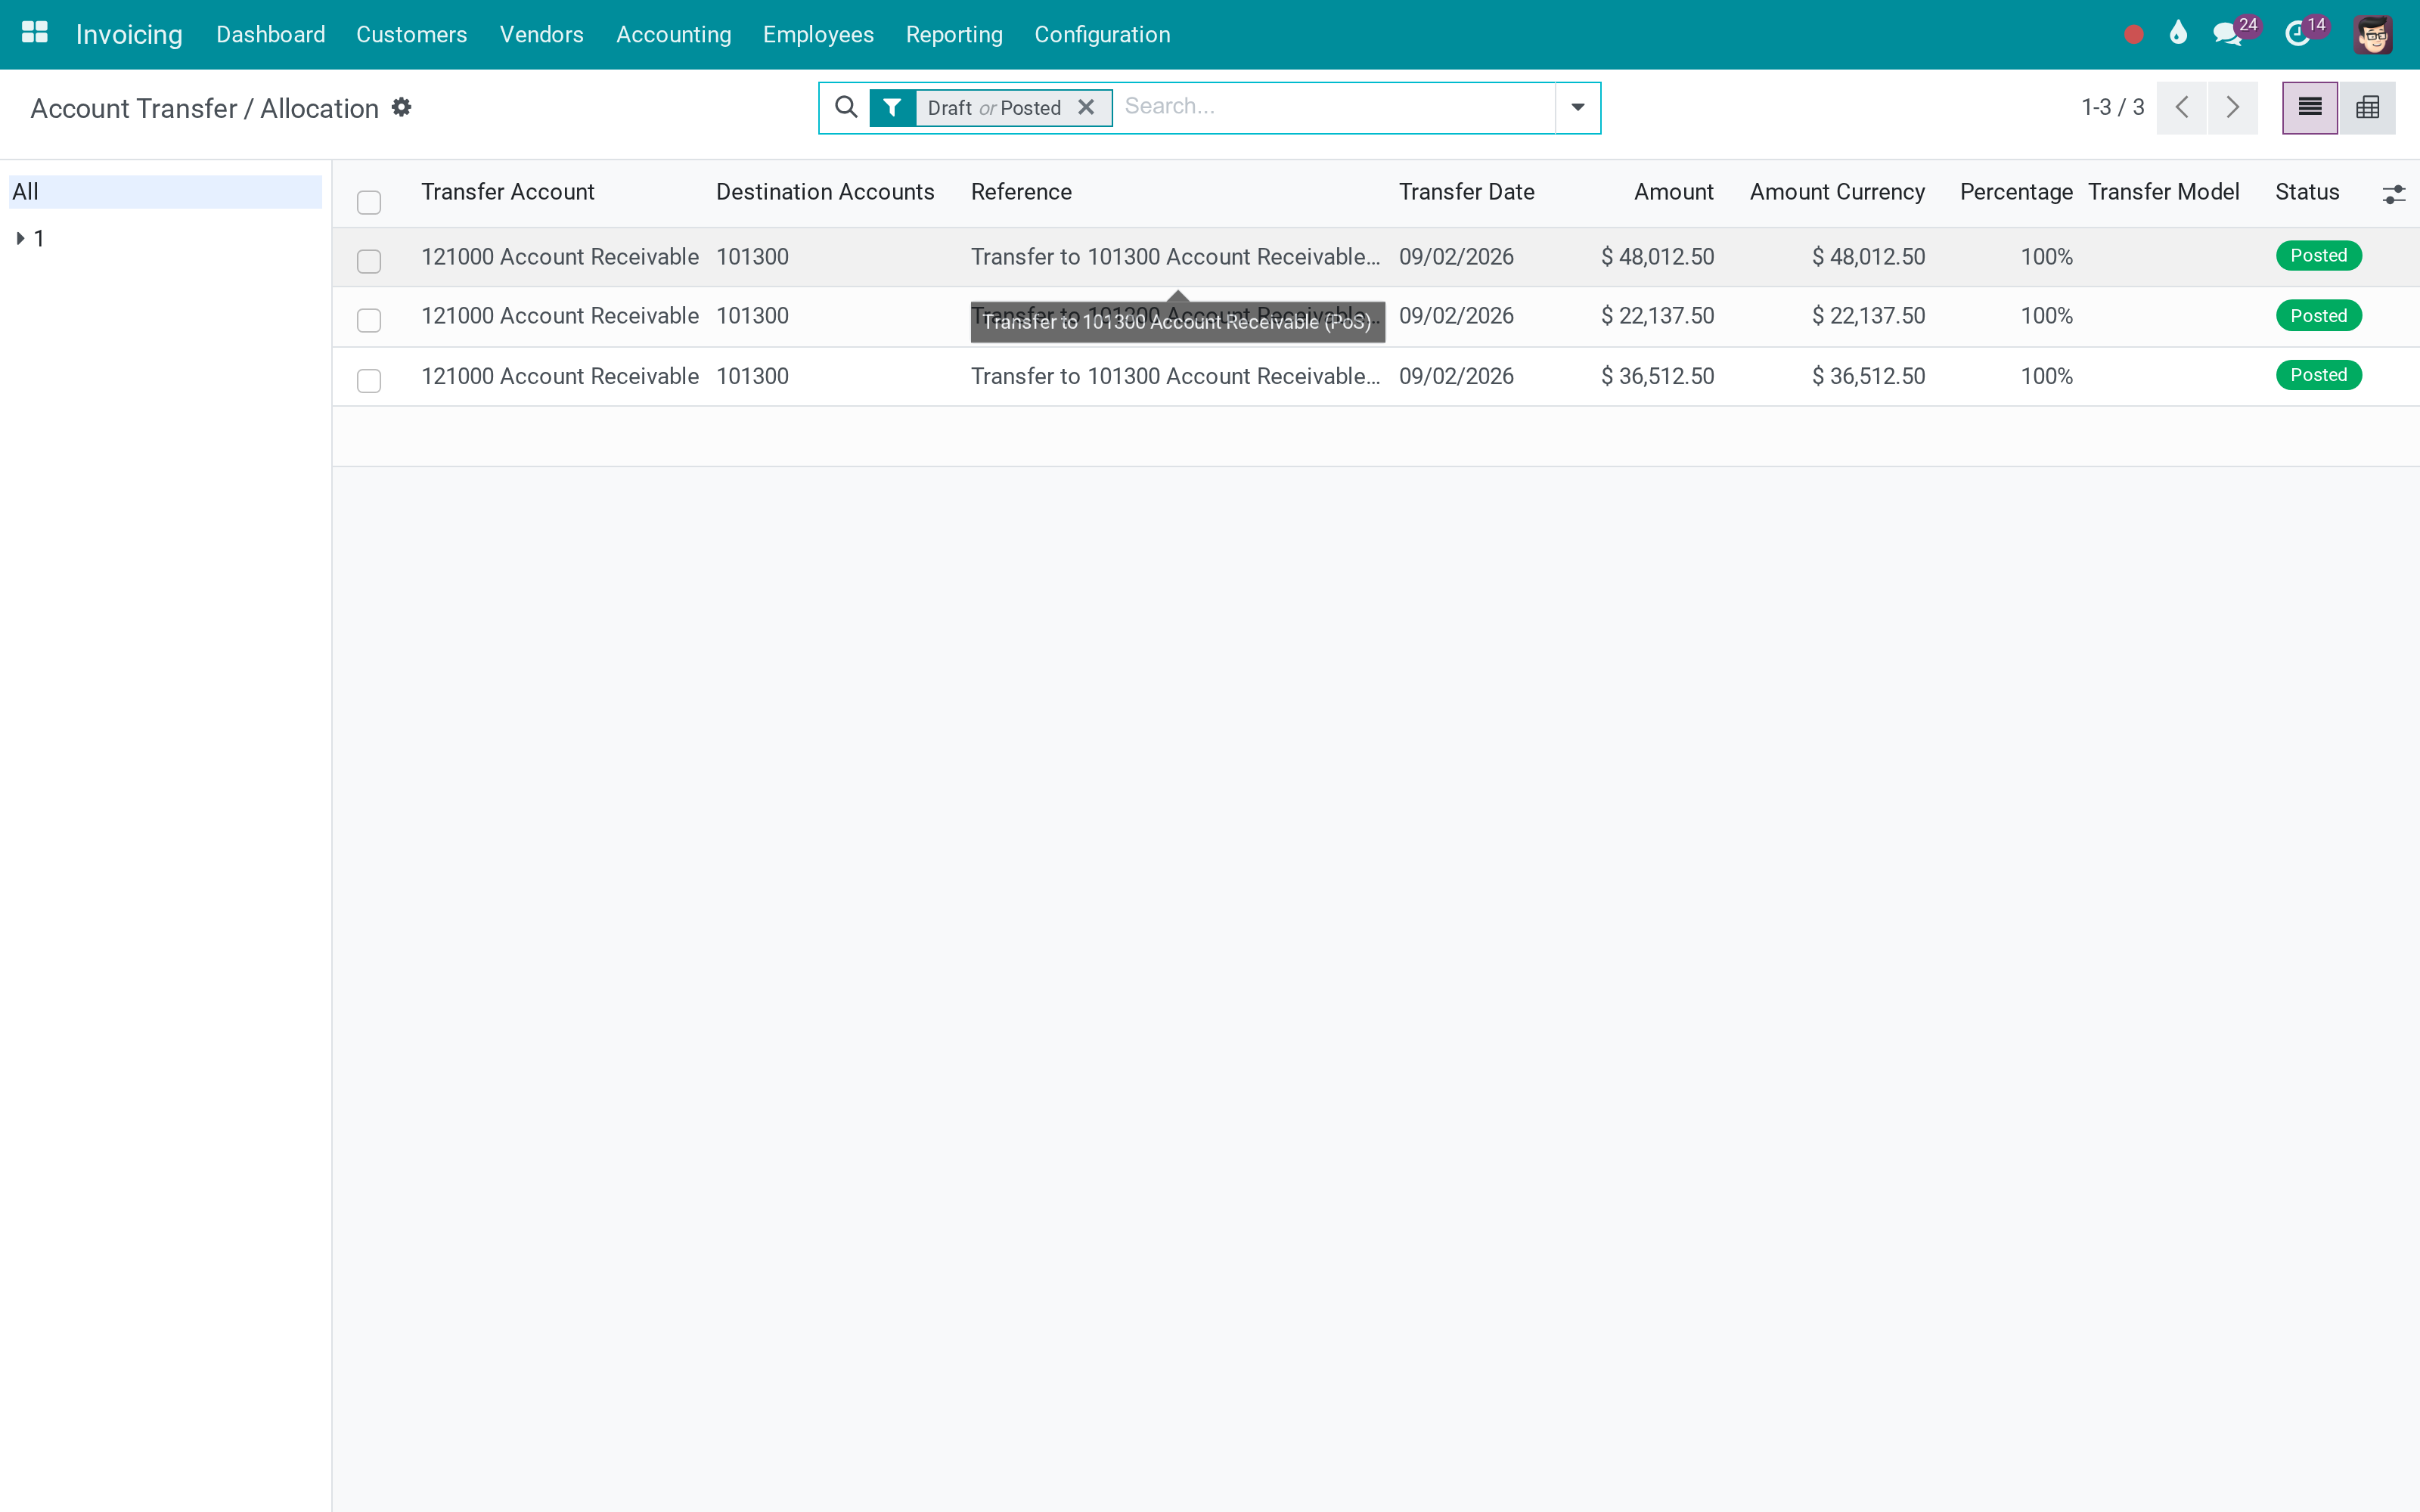
Task: Click the search magnifier icon
Action: [846, 107]
